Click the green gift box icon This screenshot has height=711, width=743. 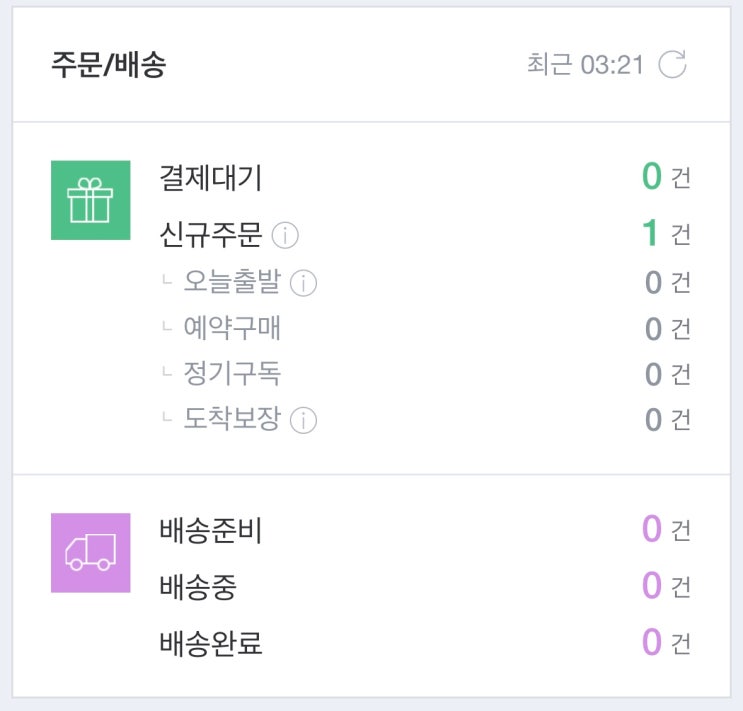90,200
